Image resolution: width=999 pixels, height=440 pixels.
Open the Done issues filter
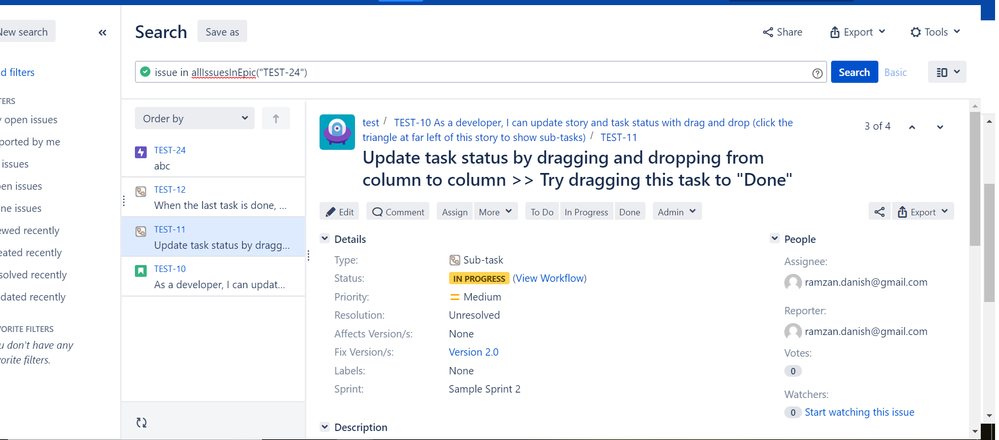tap(20, 208)
